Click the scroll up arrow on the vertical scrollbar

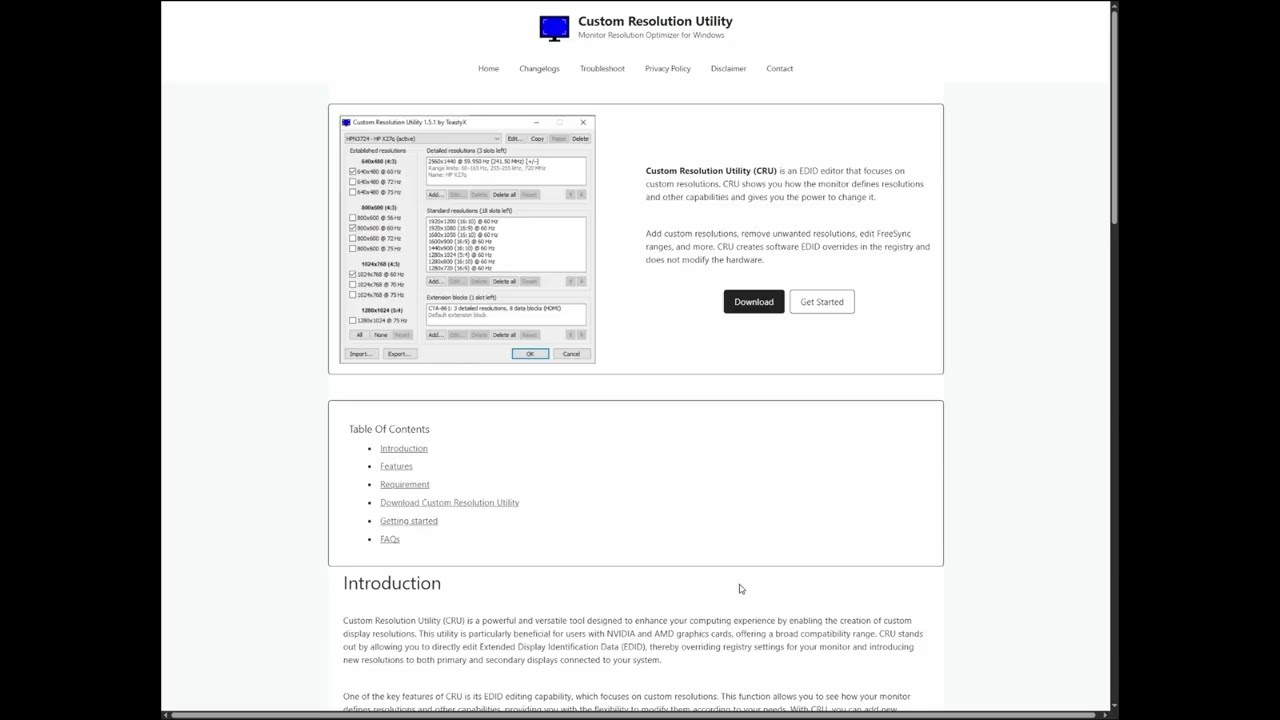(1114, 7)
